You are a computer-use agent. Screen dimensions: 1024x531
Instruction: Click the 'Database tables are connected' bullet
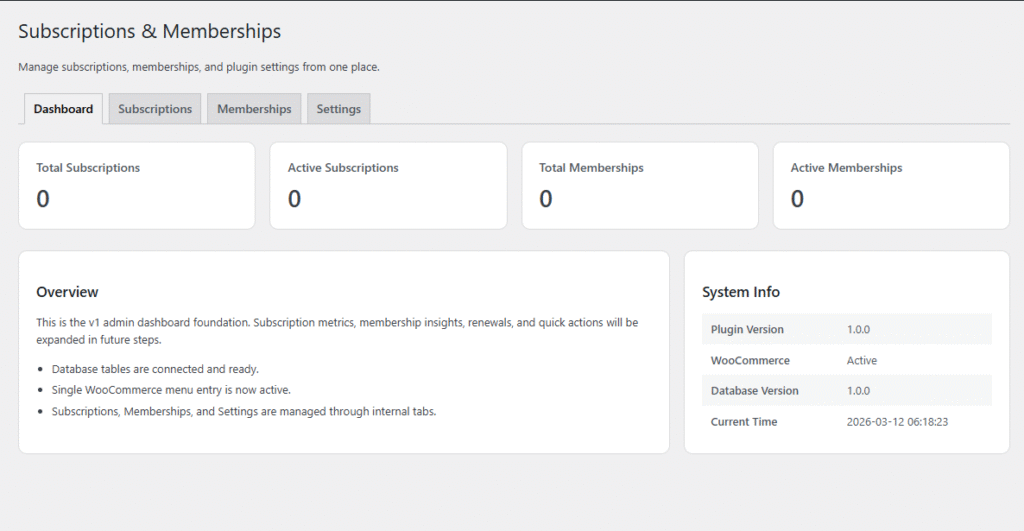point(155,369)
